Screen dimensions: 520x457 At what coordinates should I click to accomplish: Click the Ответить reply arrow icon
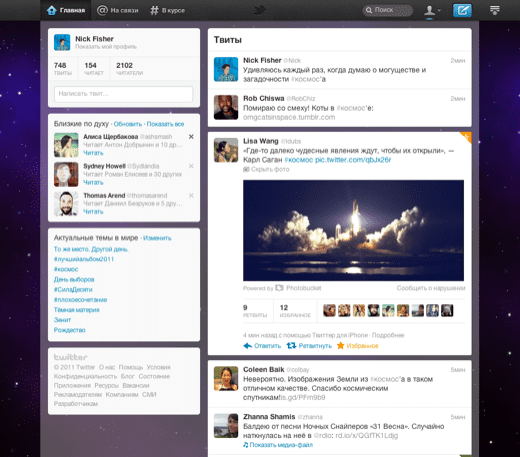click(248, 346)
